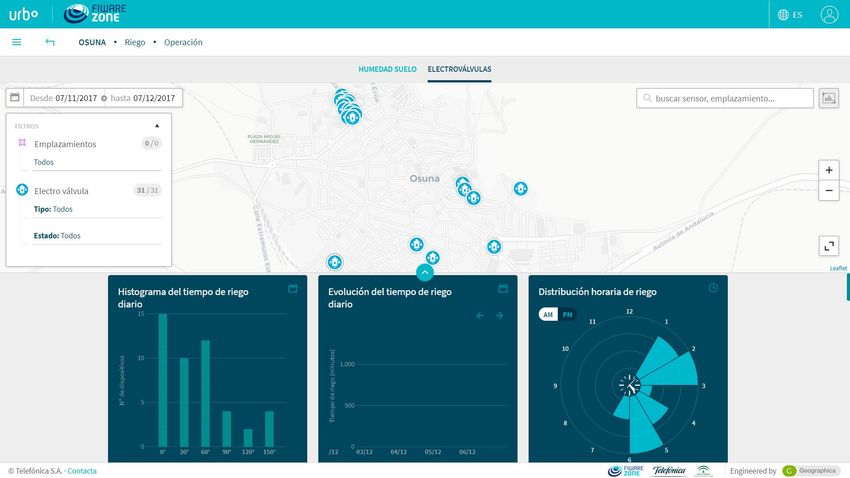
Task: Zoom in on the map
Action: (x=828, y=170)
